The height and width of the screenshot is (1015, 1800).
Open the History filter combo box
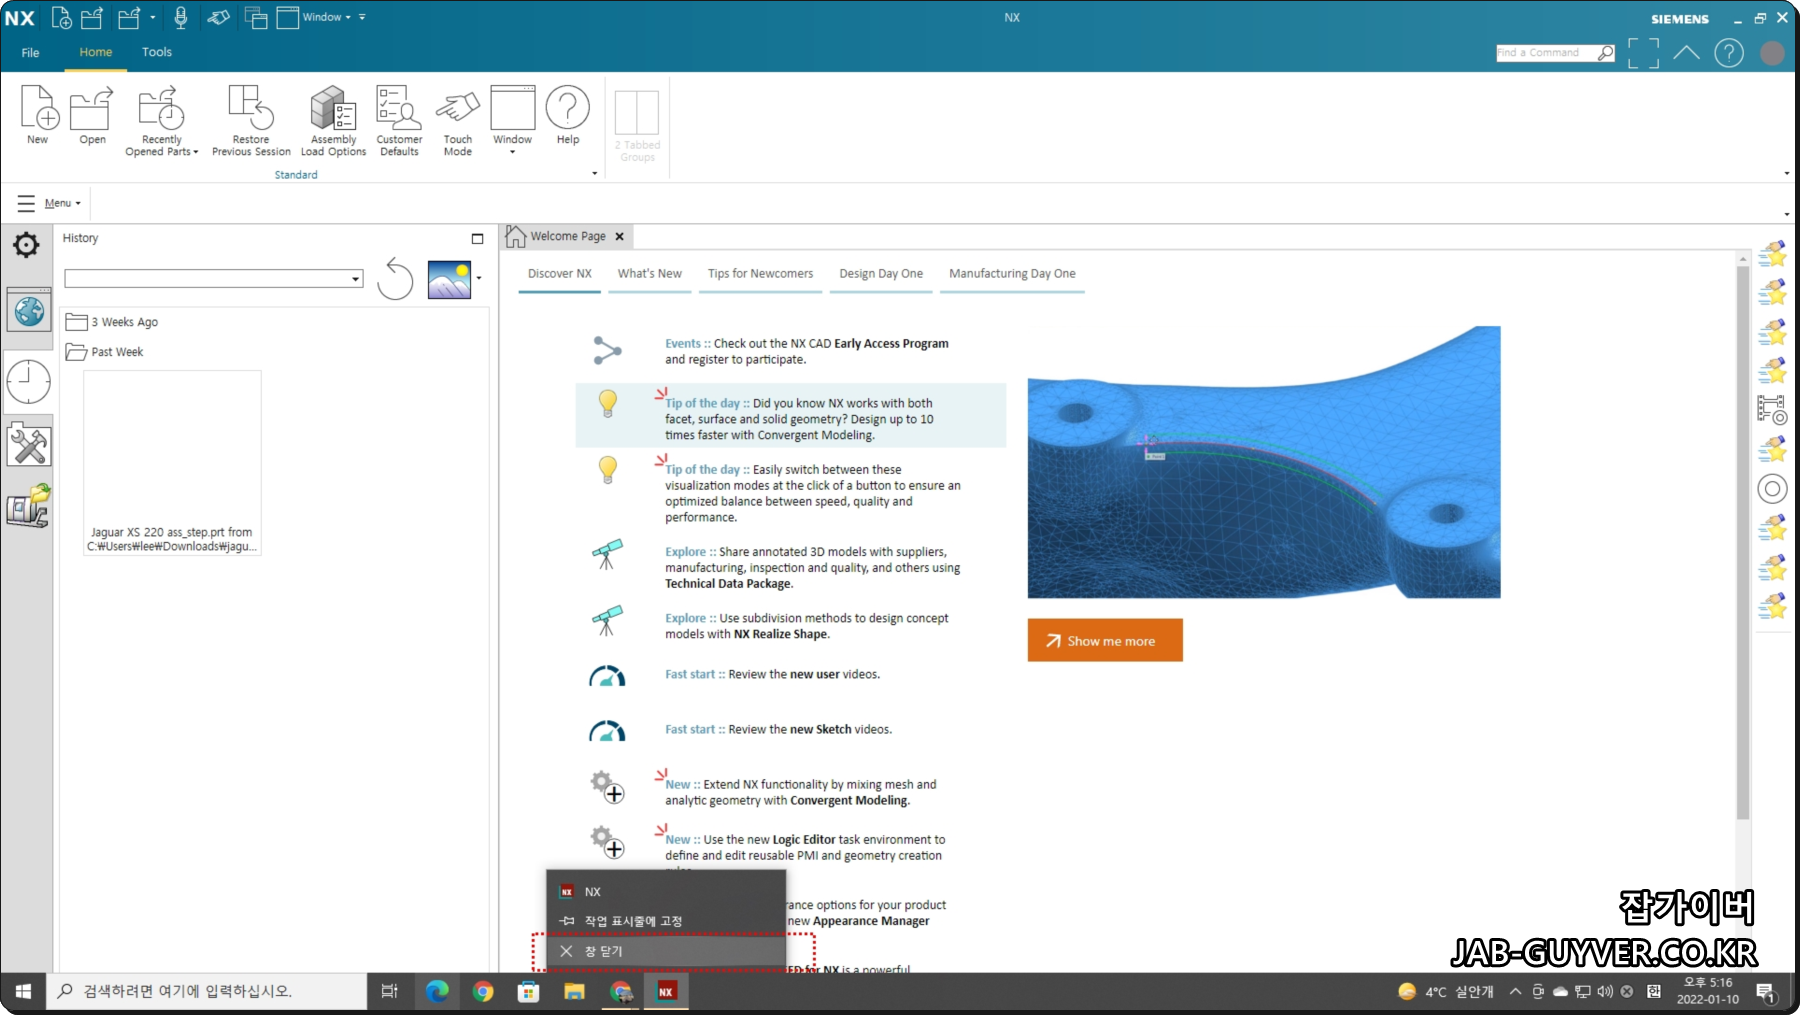tap(213, 279)
